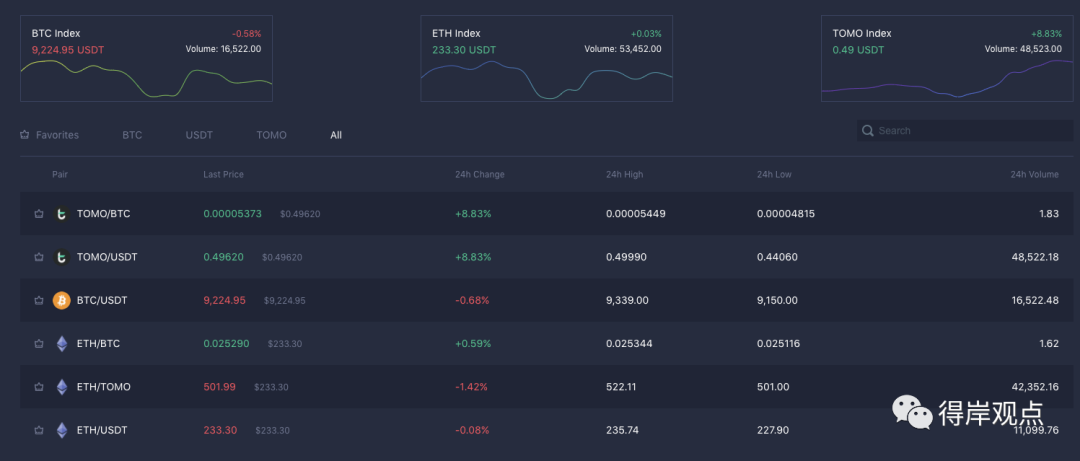Click the last price 0.025290
The width and height of the screenshot is (1080, 461).
pyautogui.click(x=226, y=344)
